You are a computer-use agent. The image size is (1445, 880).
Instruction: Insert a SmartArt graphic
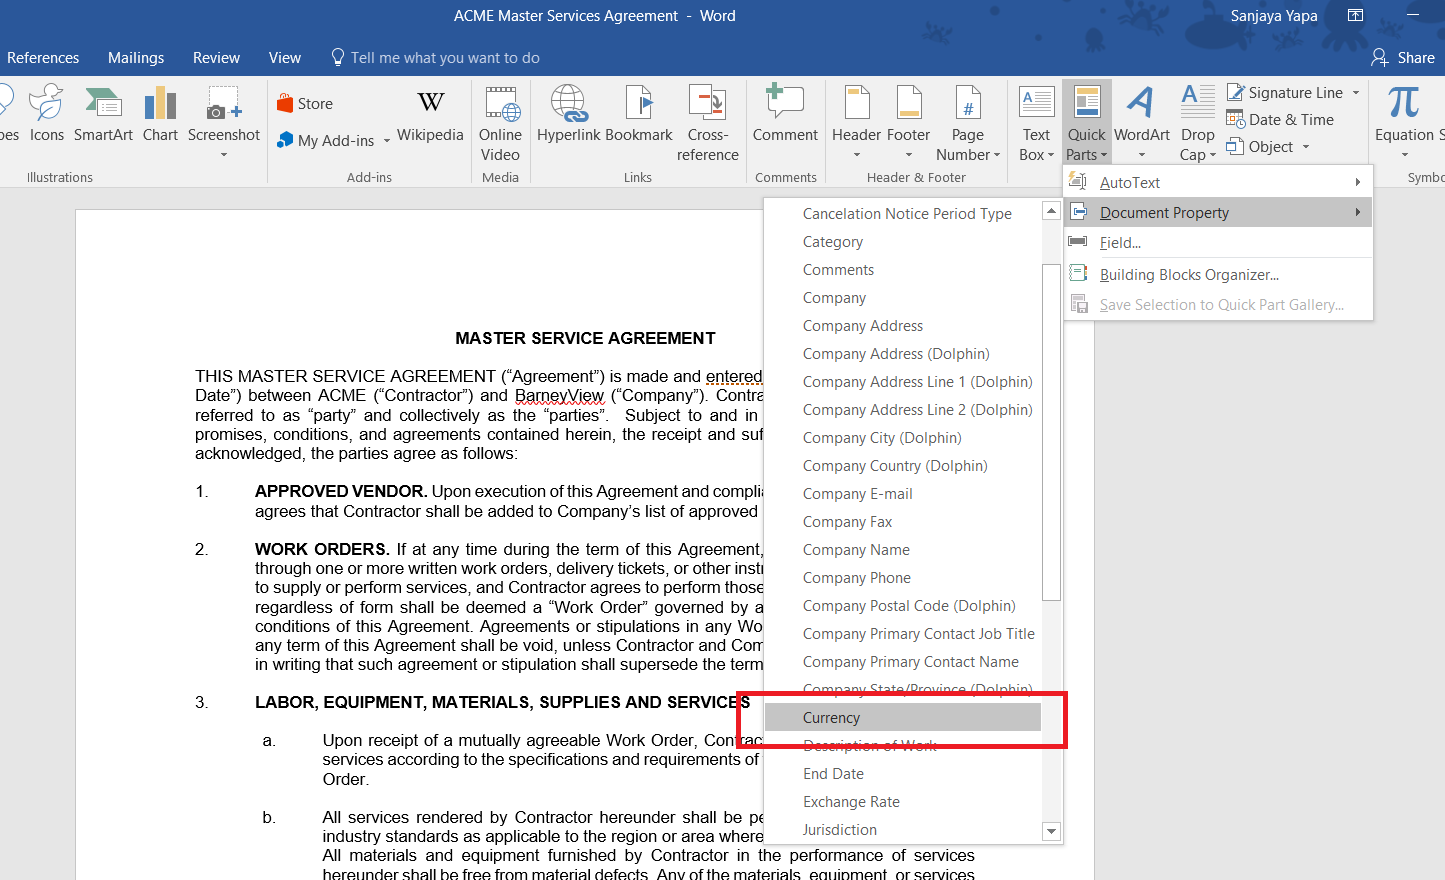click(x=103, y=115)
